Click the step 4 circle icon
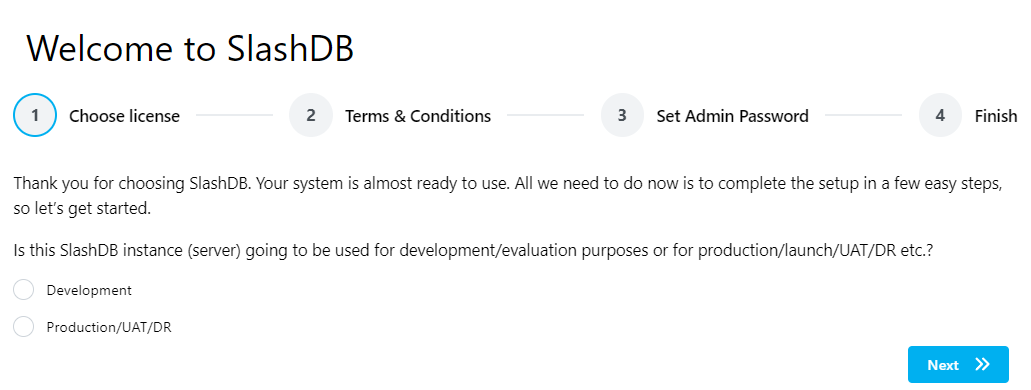This screenshot has width=1031, height=390. tap(940, 115)
